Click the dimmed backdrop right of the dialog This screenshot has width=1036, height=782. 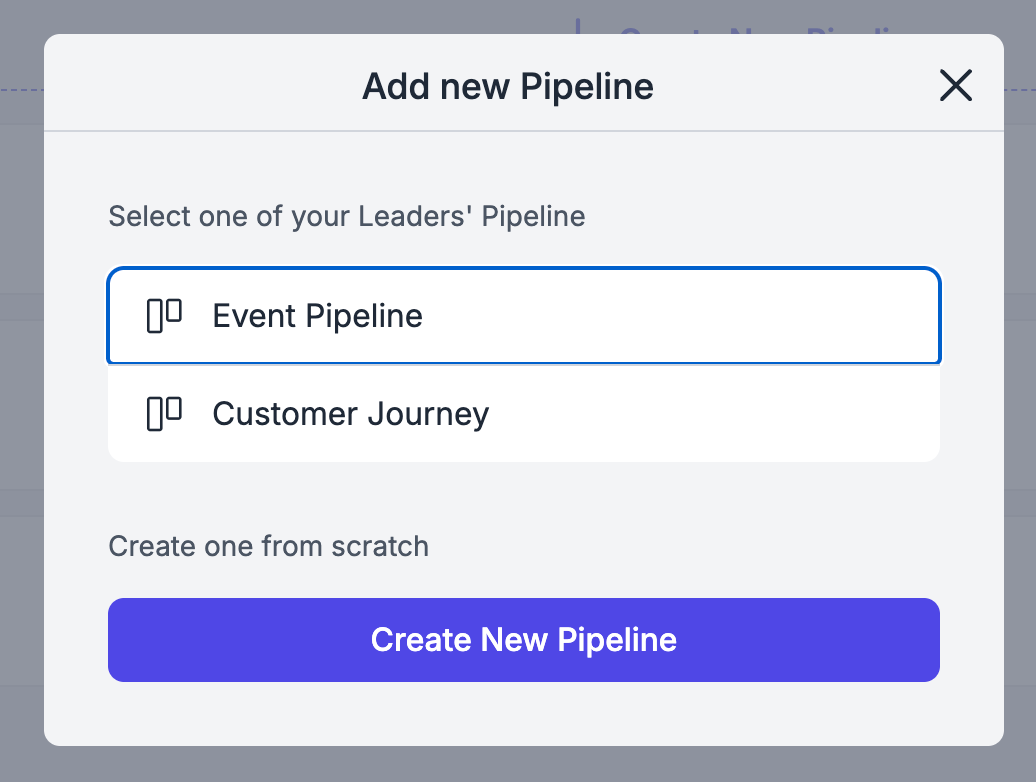pyautogui.click(x=1020, y=400)
